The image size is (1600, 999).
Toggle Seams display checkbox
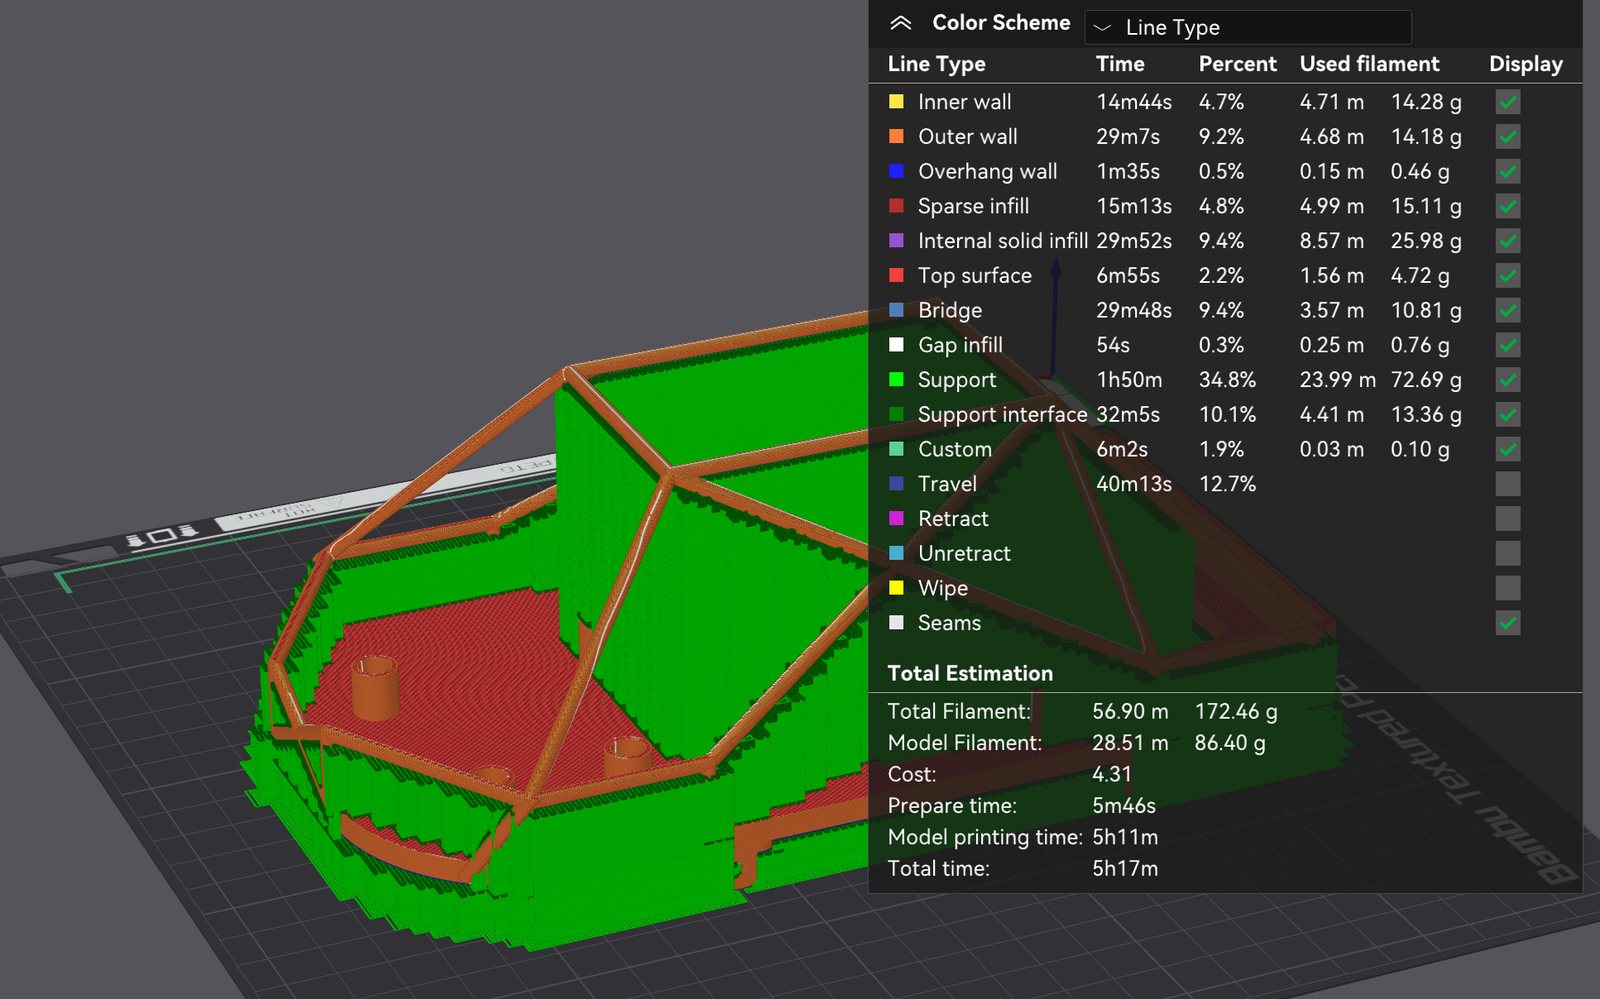tap(1508, 623)
